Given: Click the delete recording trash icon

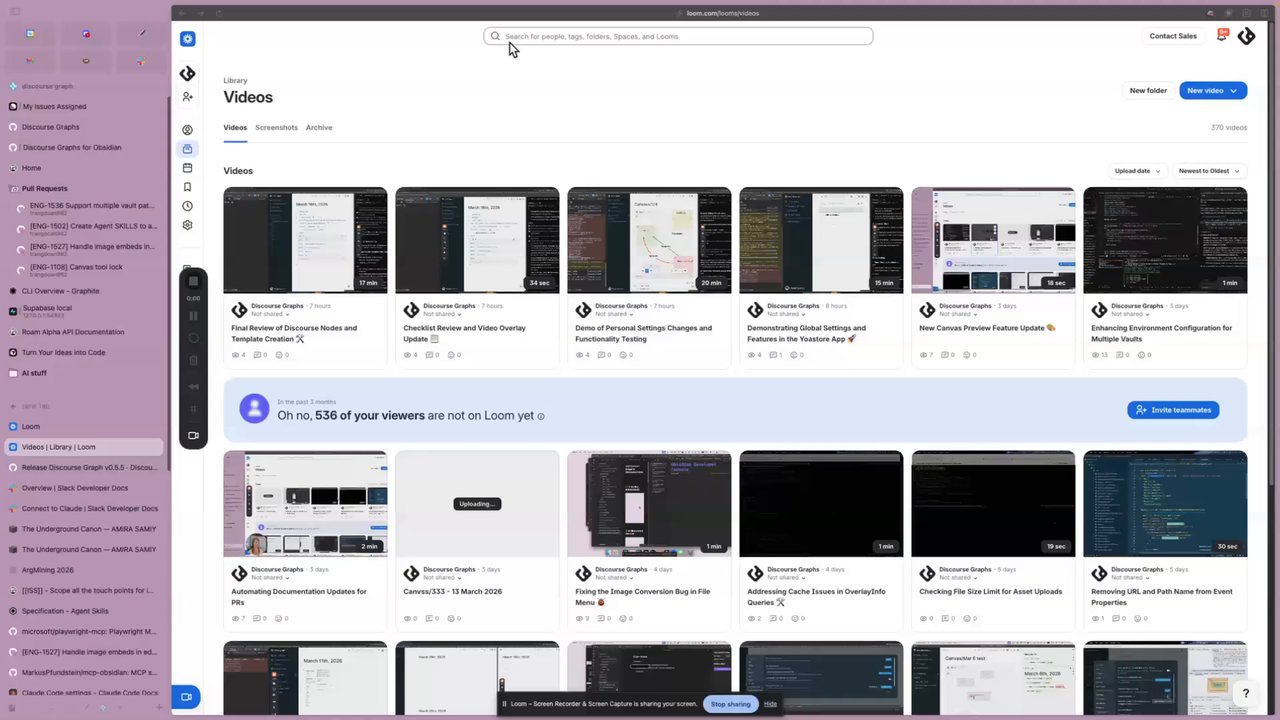Looking at the screenshot, I should (194, 360).
